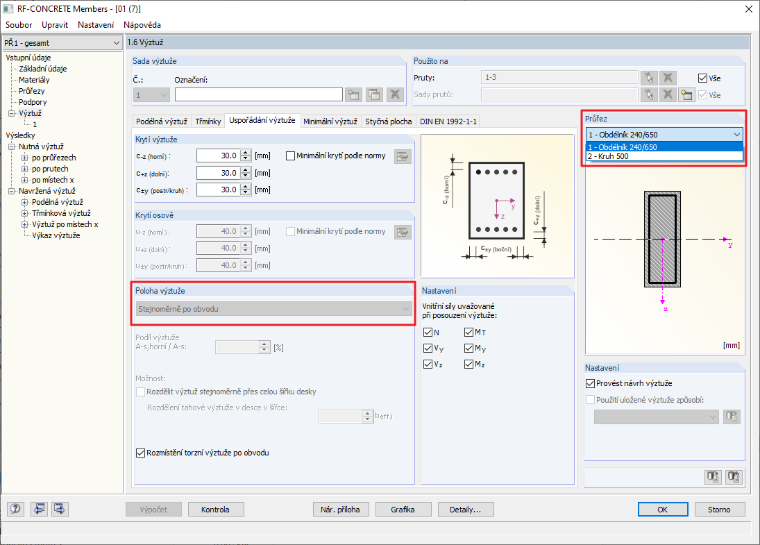The height and width of the screenshot is (545, 760).
Task: Select Podpory in the navigation tree
Action: [x=32, y=102]
